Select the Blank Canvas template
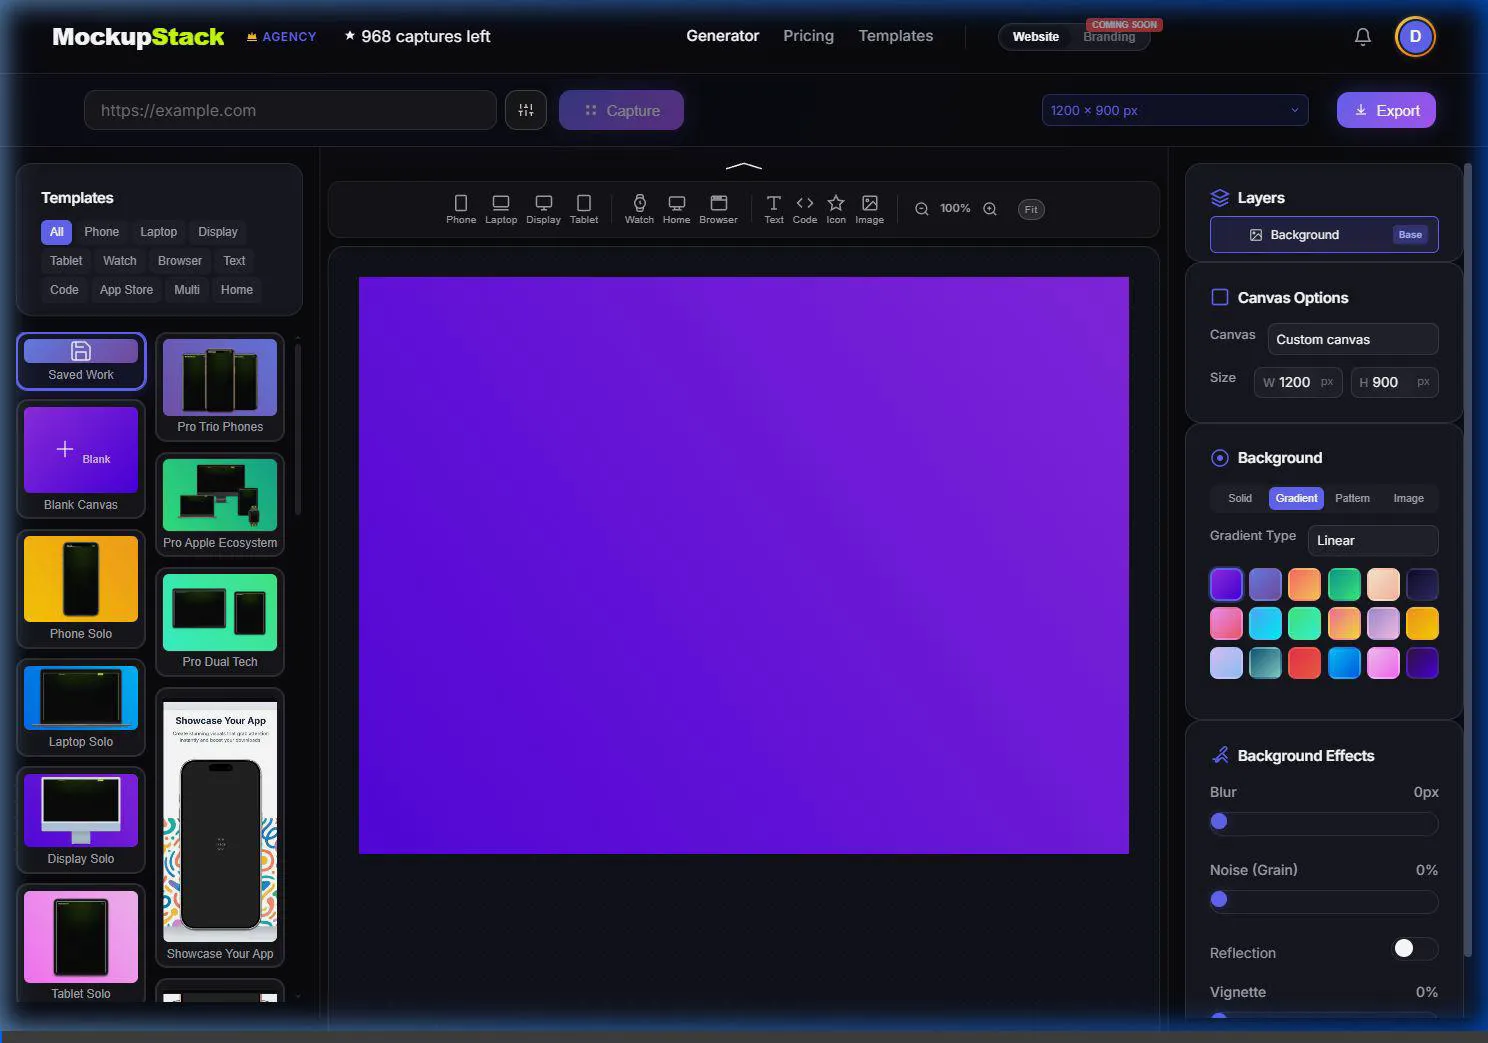Screen dimensions: 1488x1043 pyautogui.click(x=81, y=459)
